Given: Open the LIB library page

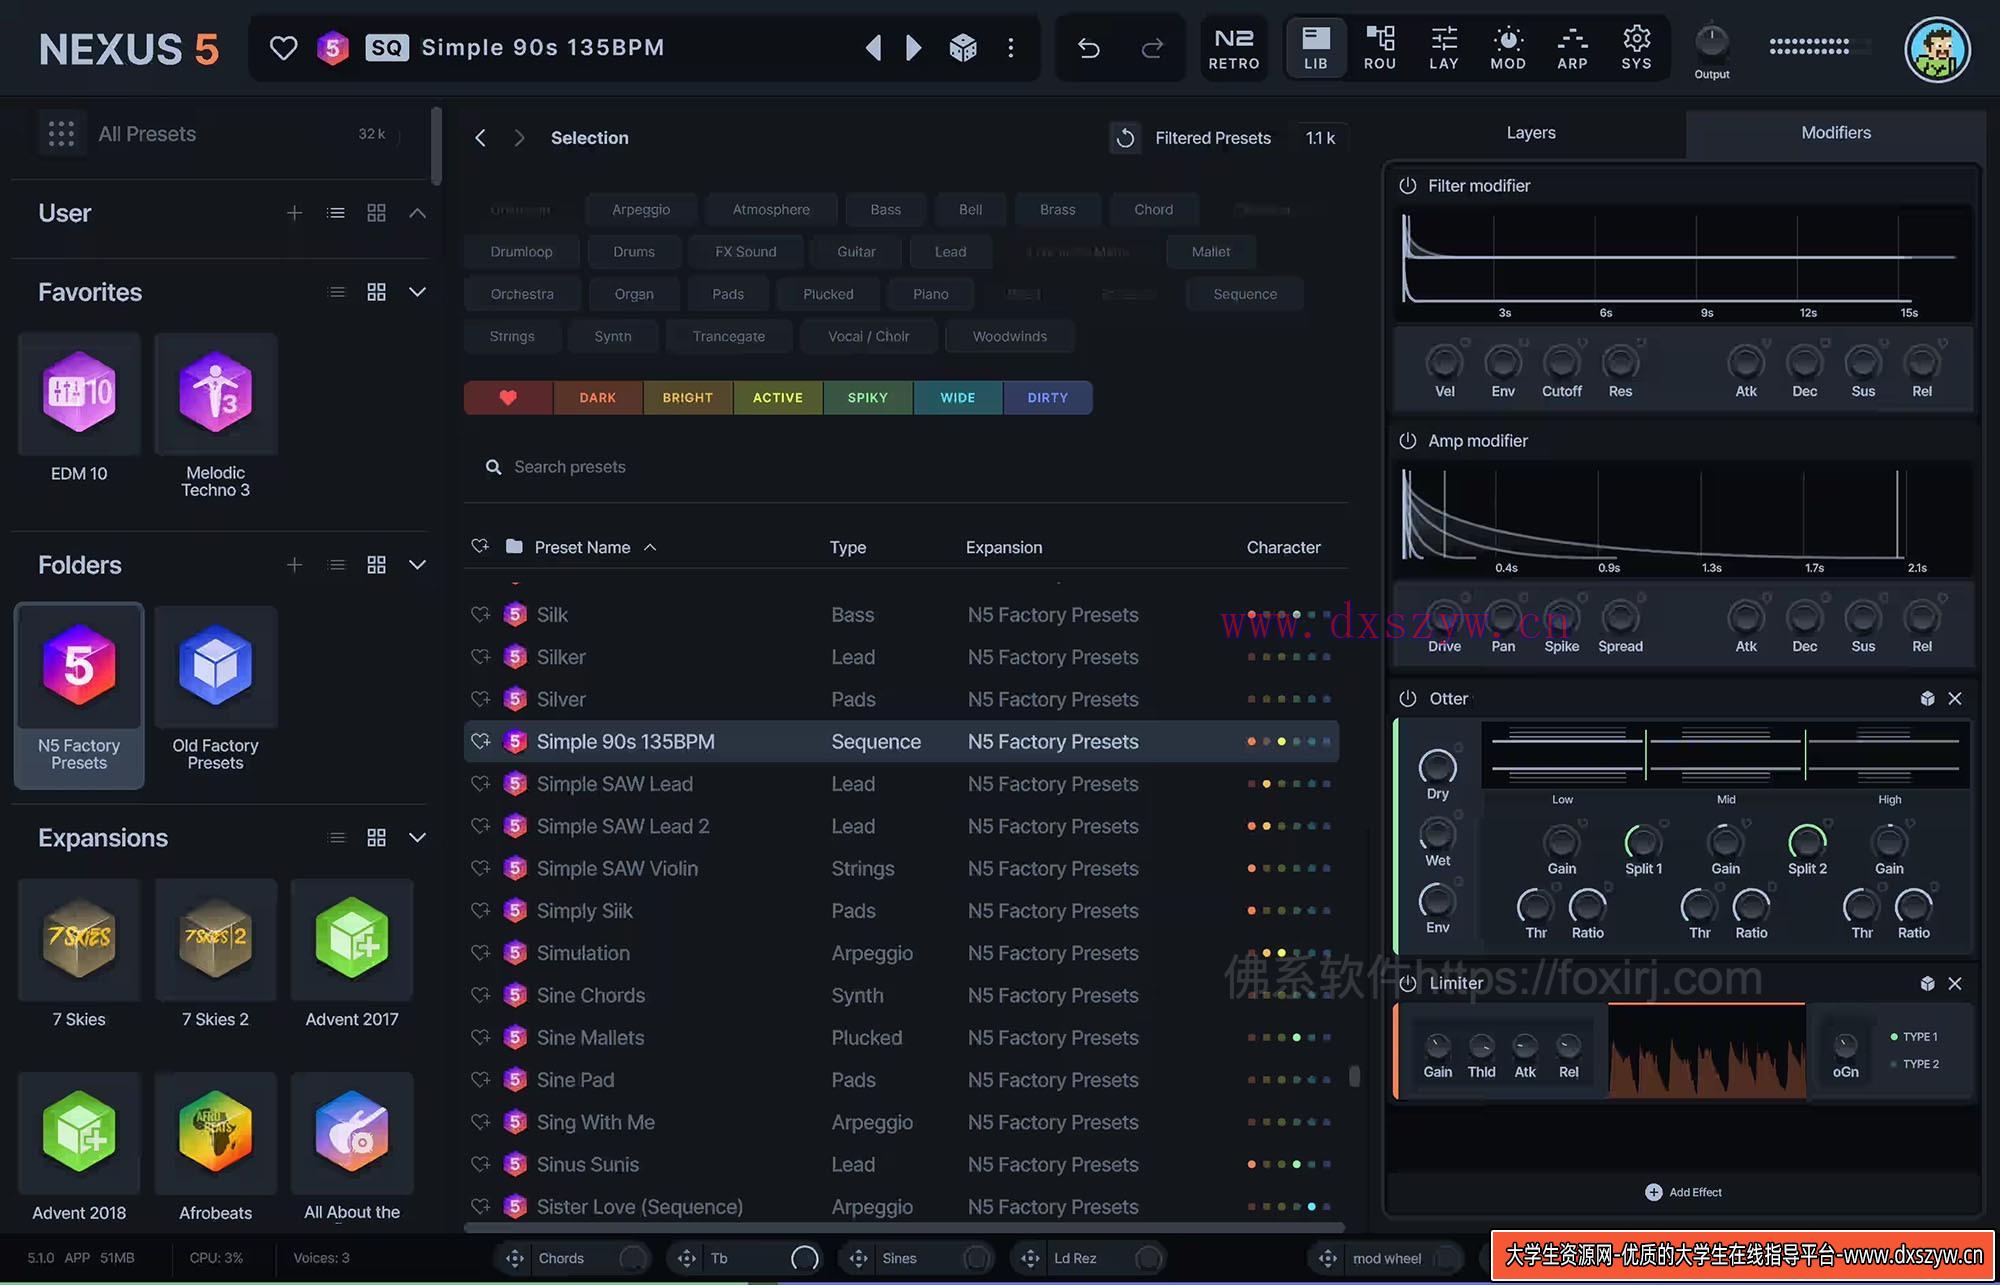Looking at the screenshot, I should point(1316,48).
